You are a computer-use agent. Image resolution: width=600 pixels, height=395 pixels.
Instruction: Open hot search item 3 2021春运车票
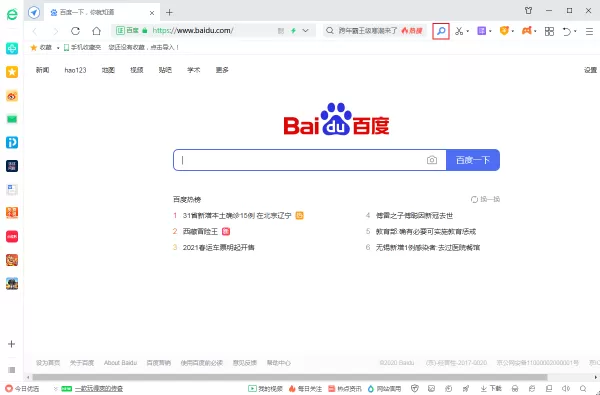(x=218, y=248)
